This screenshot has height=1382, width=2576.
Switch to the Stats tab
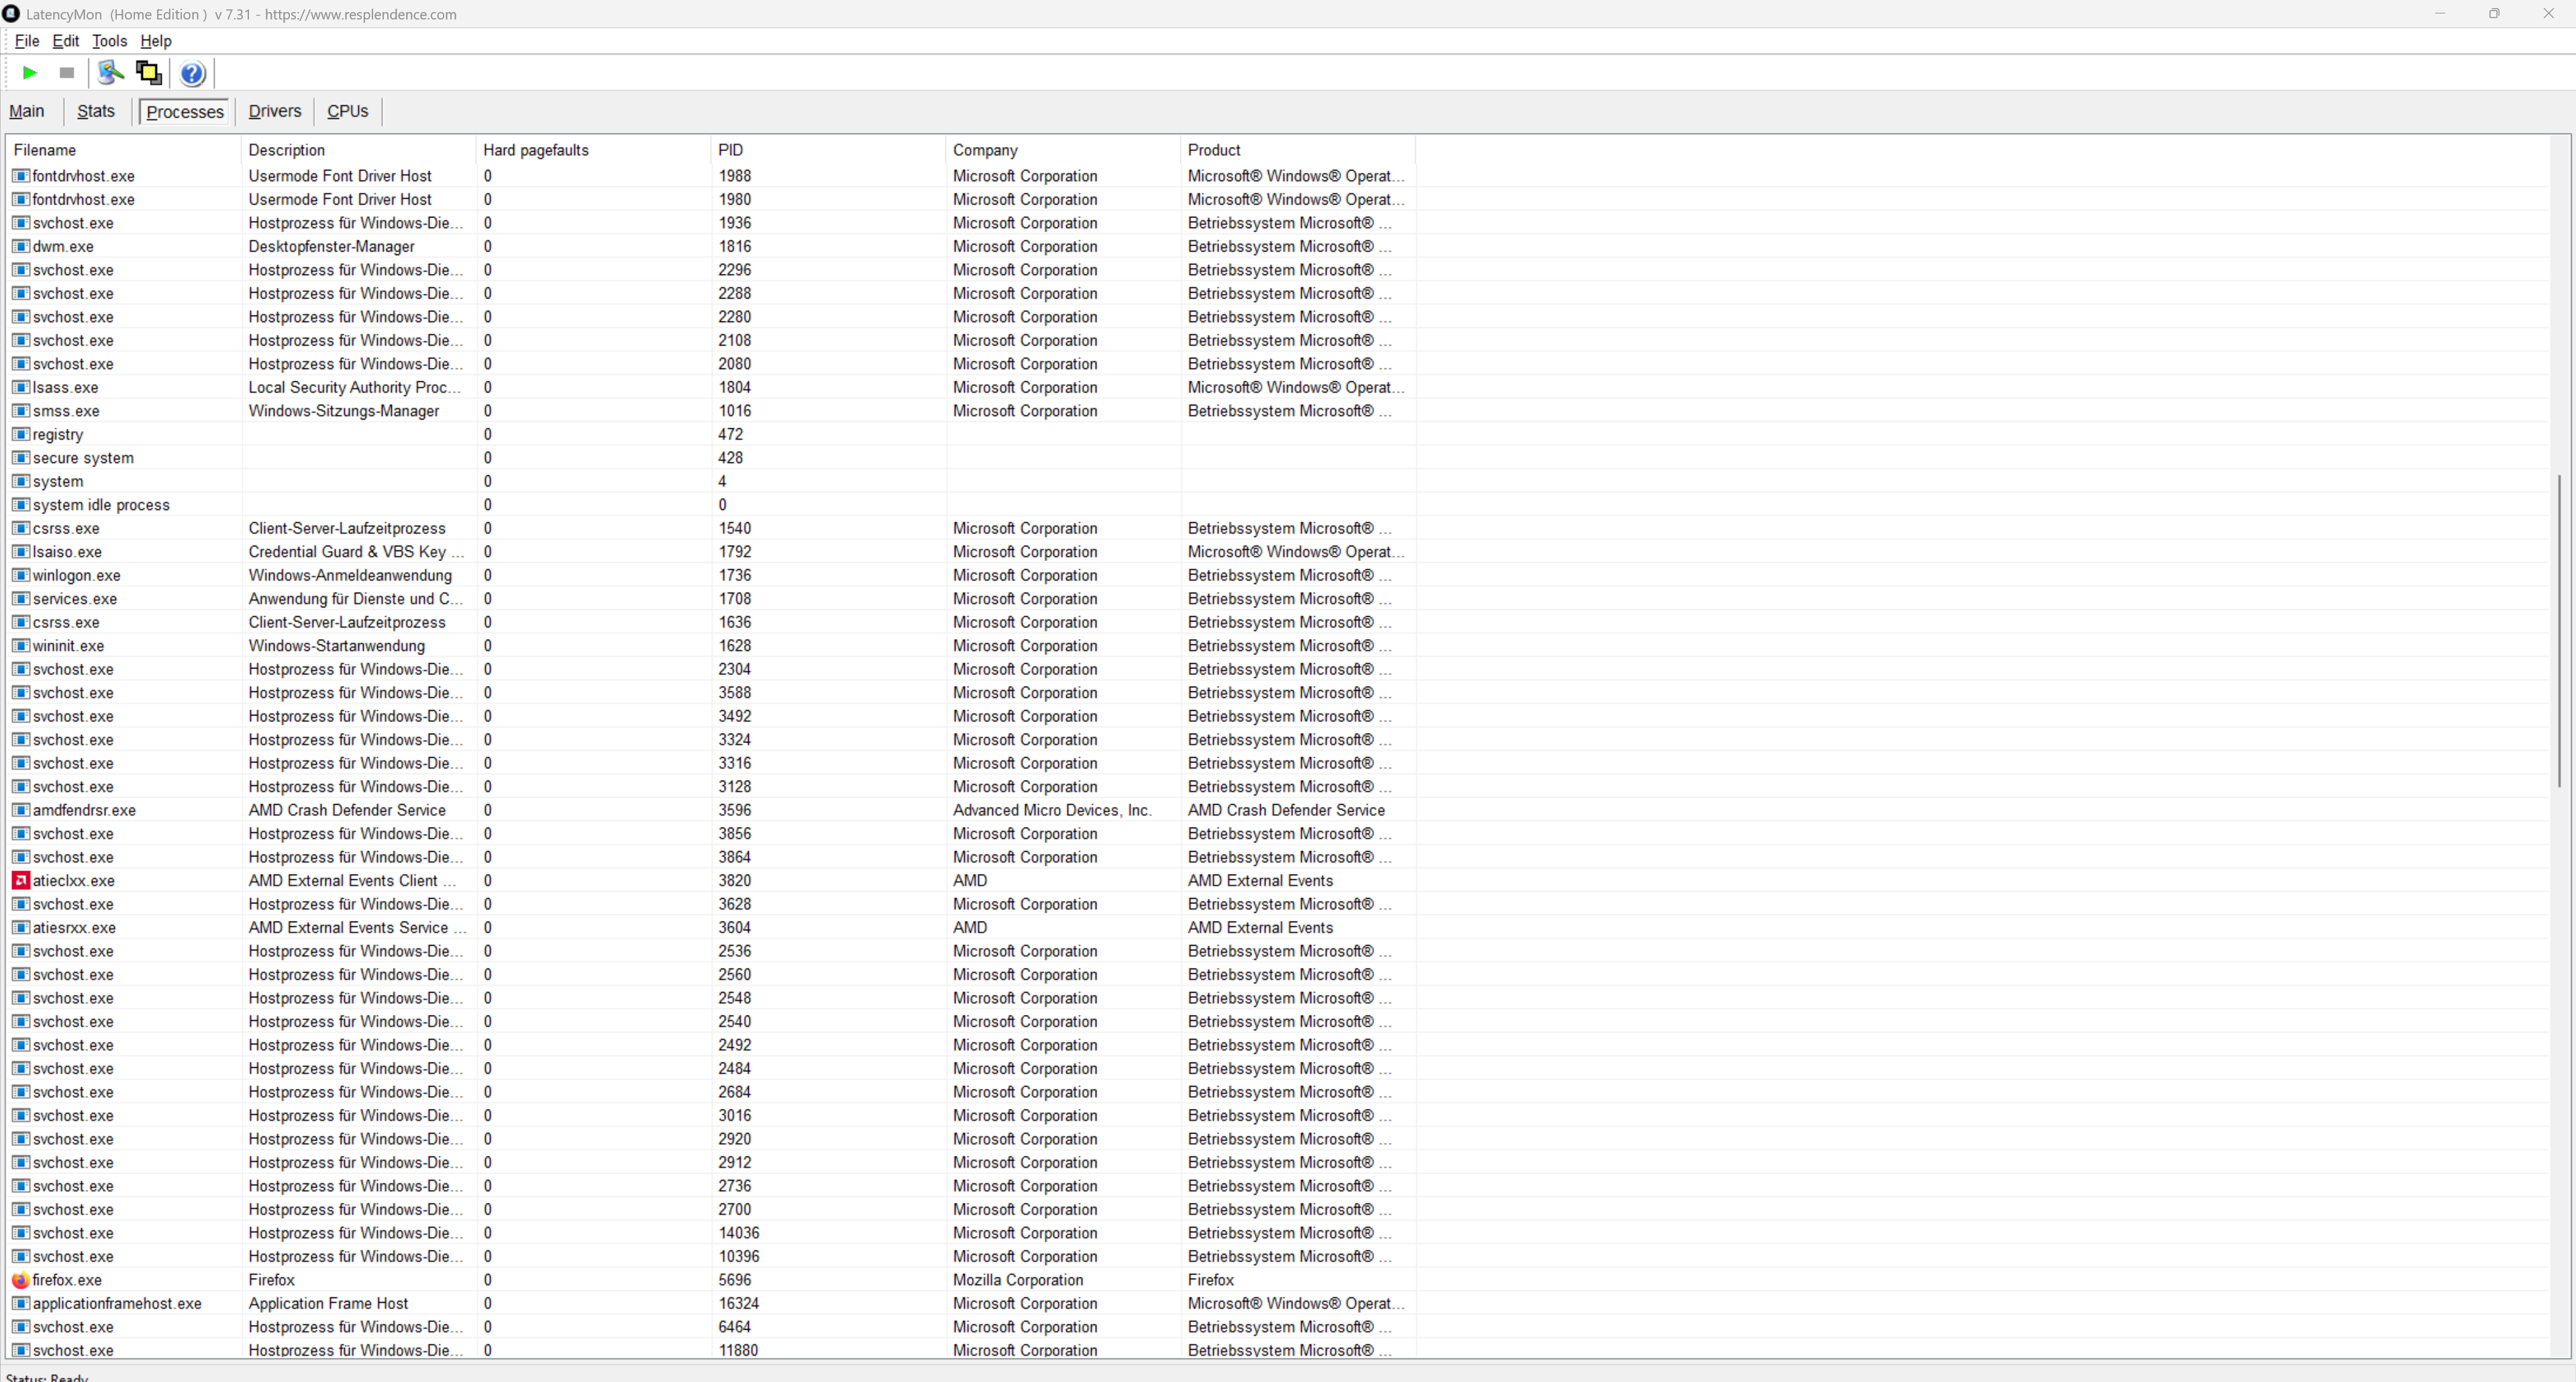click(95, 111)
